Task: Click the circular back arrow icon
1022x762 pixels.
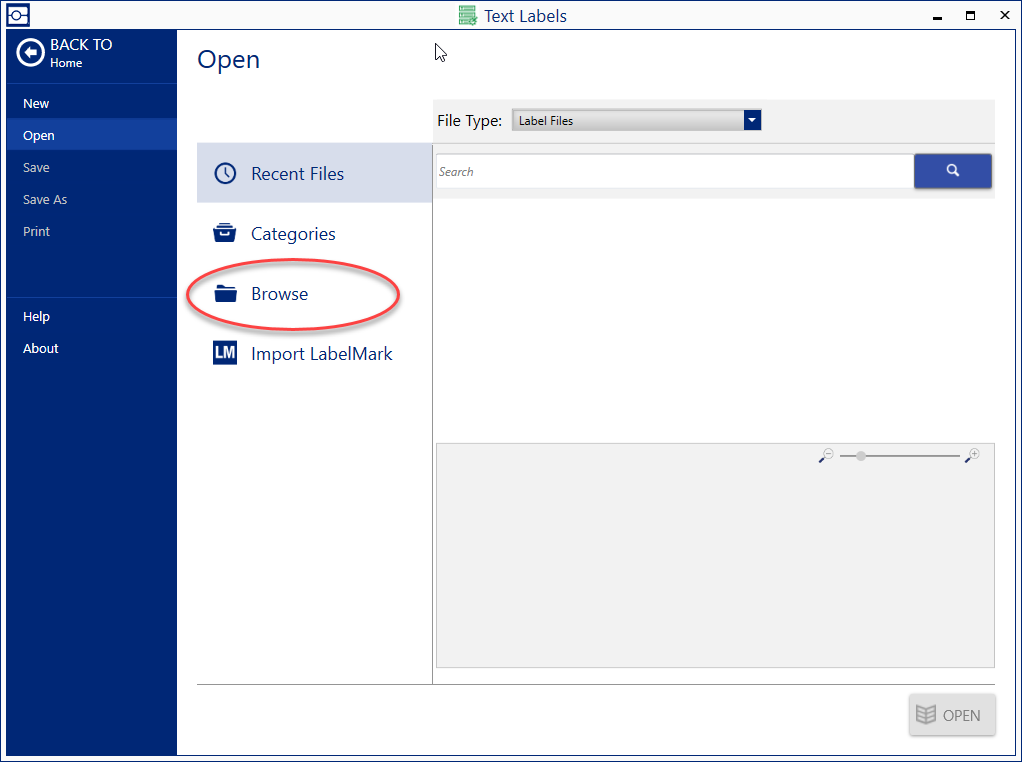Action: (x=30, y=52)
